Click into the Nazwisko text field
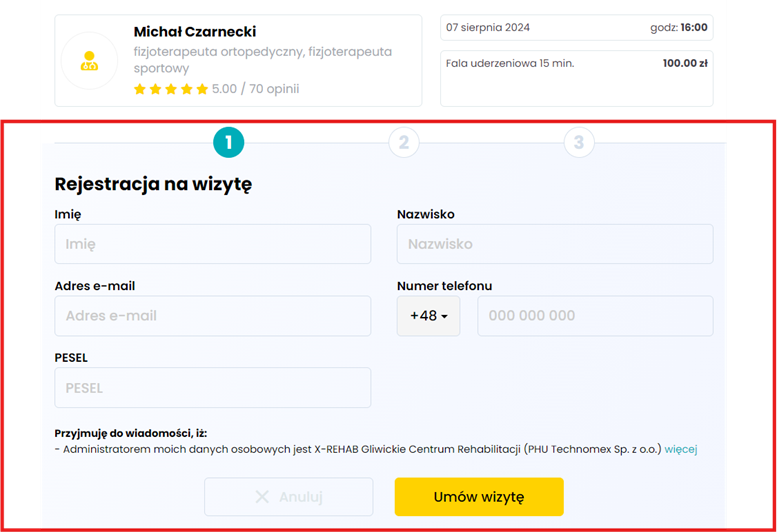This screenshot has height=532, width=777. pos(554,244)
